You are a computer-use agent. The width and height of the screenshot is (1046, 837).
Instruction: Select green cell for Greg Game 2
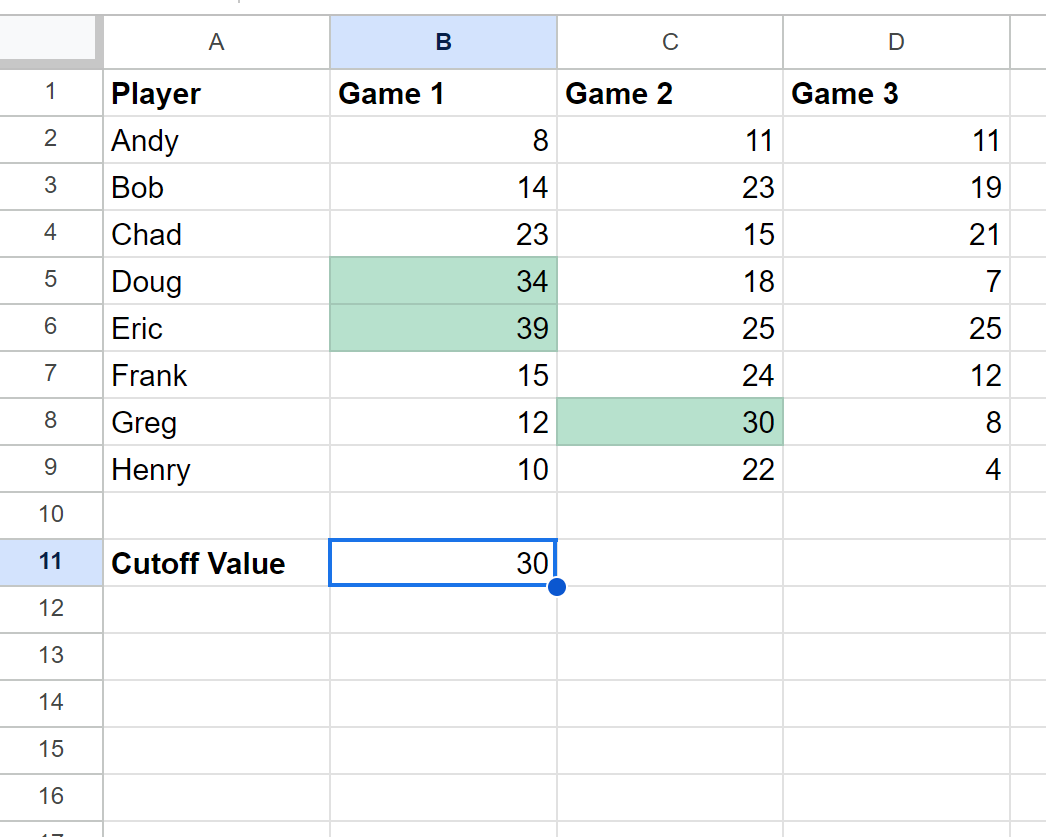tap(670, 422)
